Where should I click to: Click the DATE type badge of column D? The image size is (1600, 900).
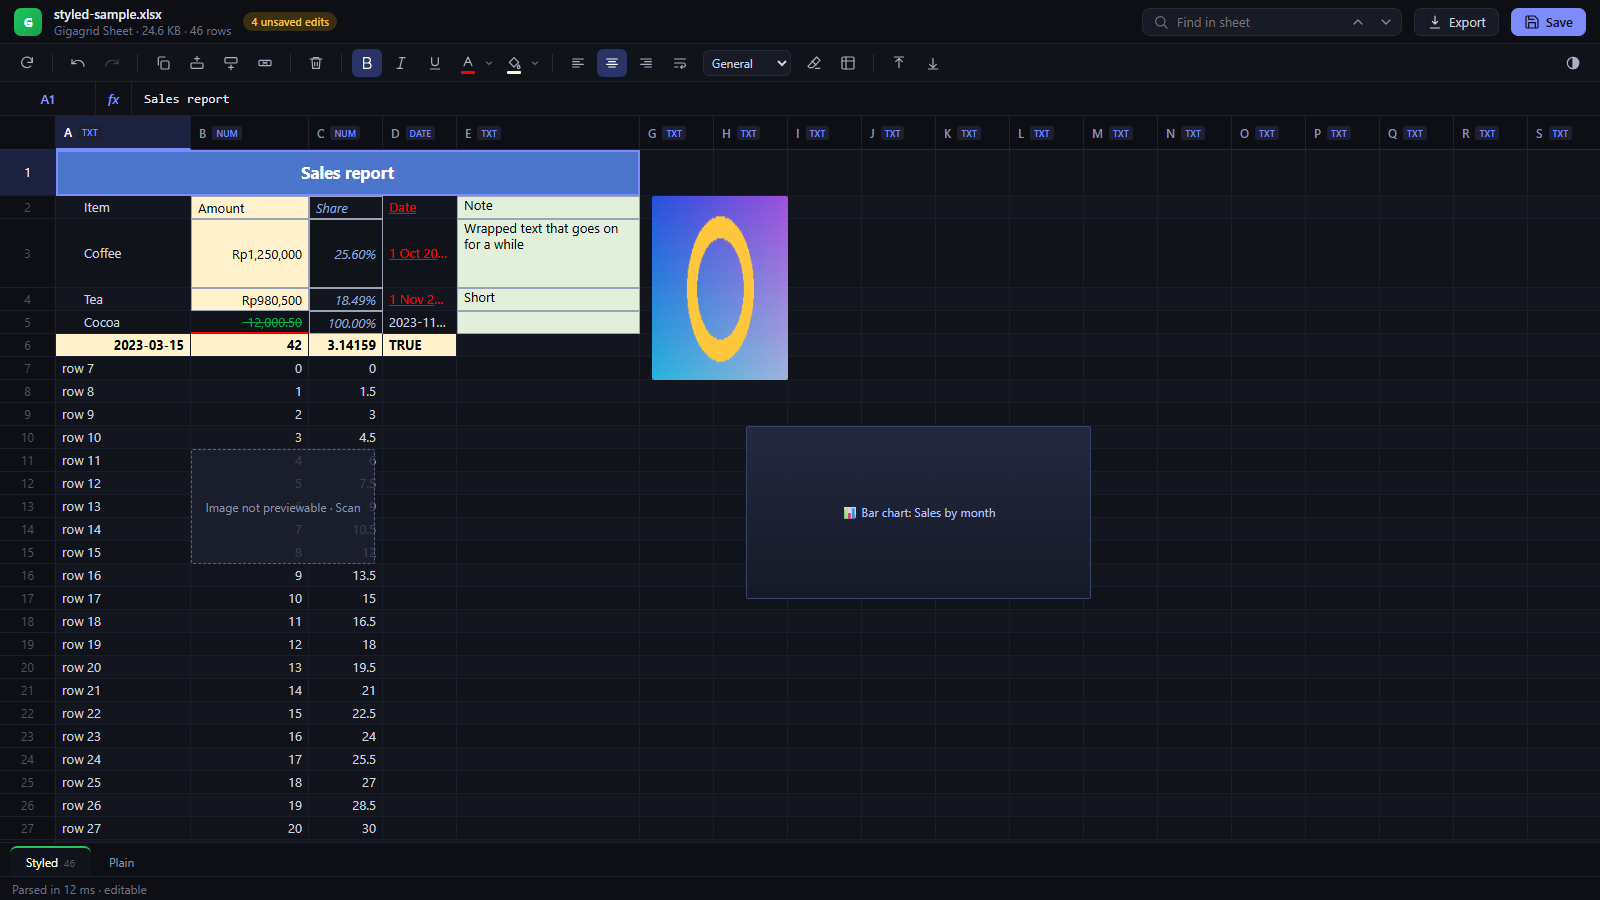tap(420, 133)
